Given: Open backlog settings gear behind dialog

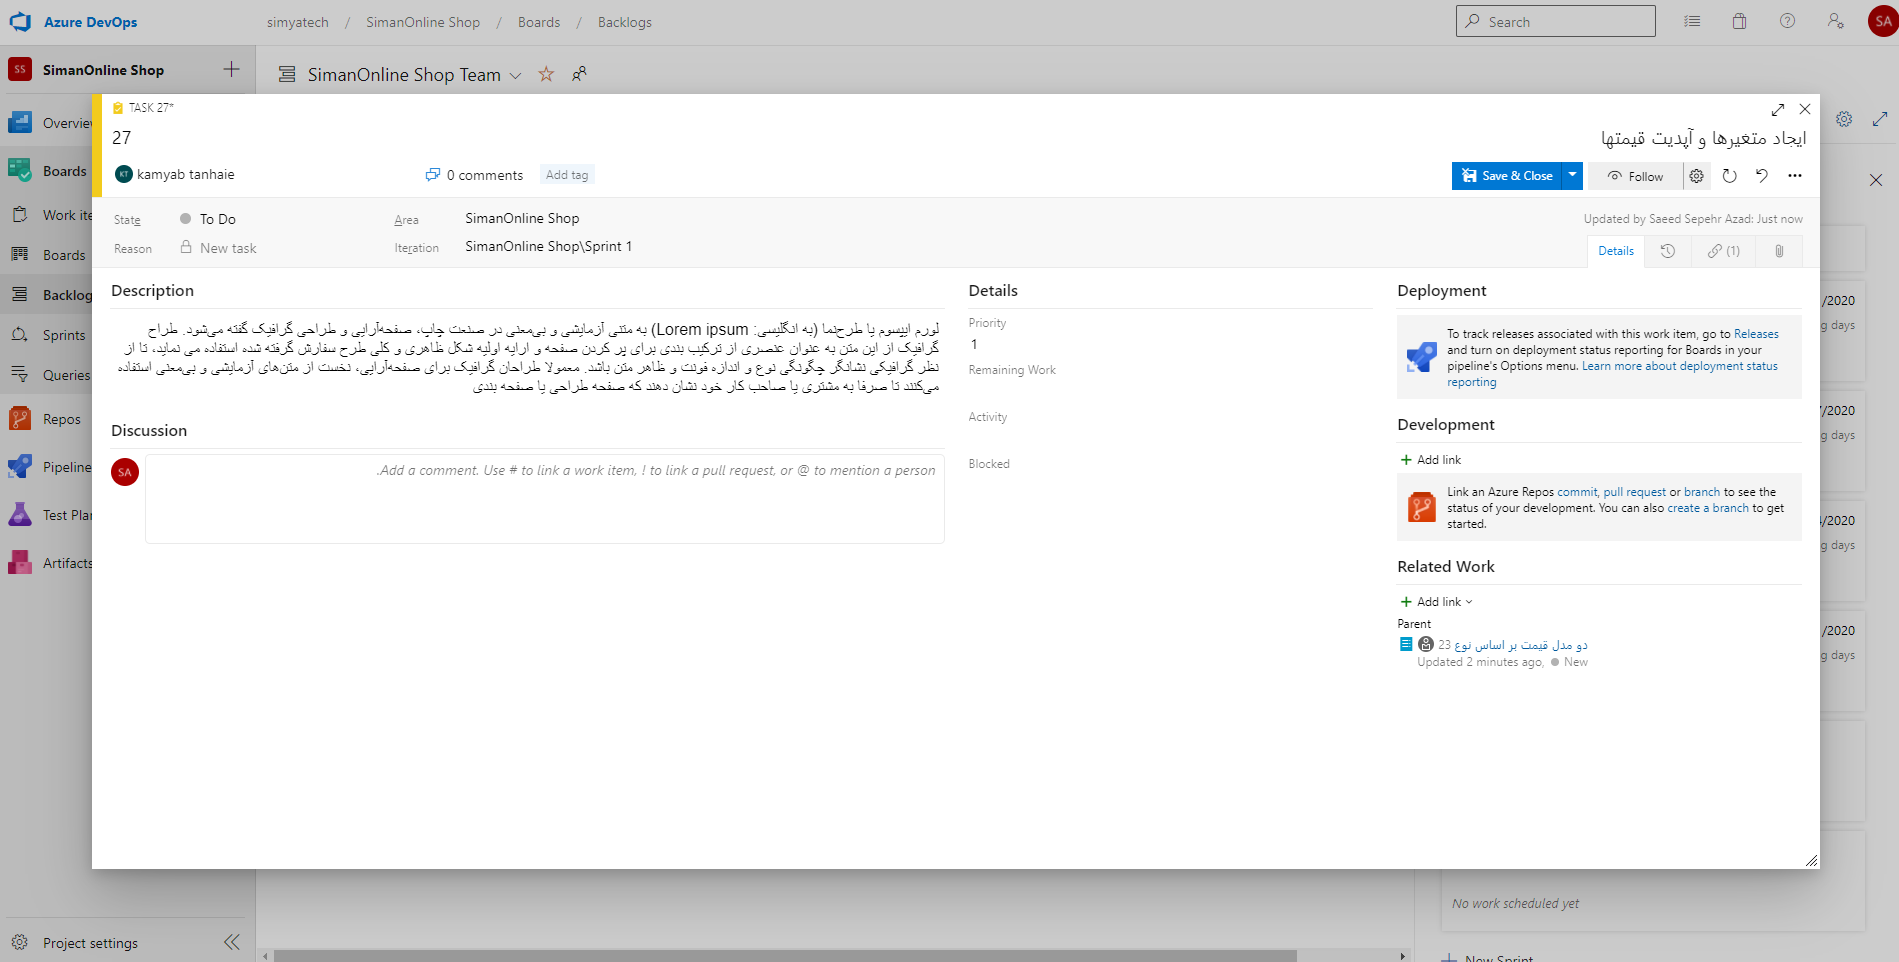Looking at the screenshot, I should tap(1844, 119).
